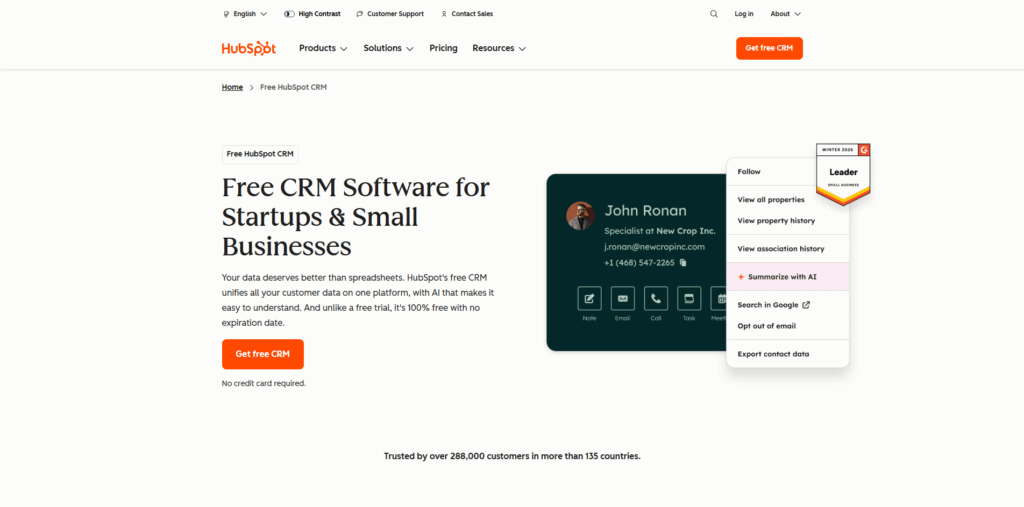Open Contact Sales link
Image resolution: width=1024 pixels, height=507 pixels.
tap(467, 14)
